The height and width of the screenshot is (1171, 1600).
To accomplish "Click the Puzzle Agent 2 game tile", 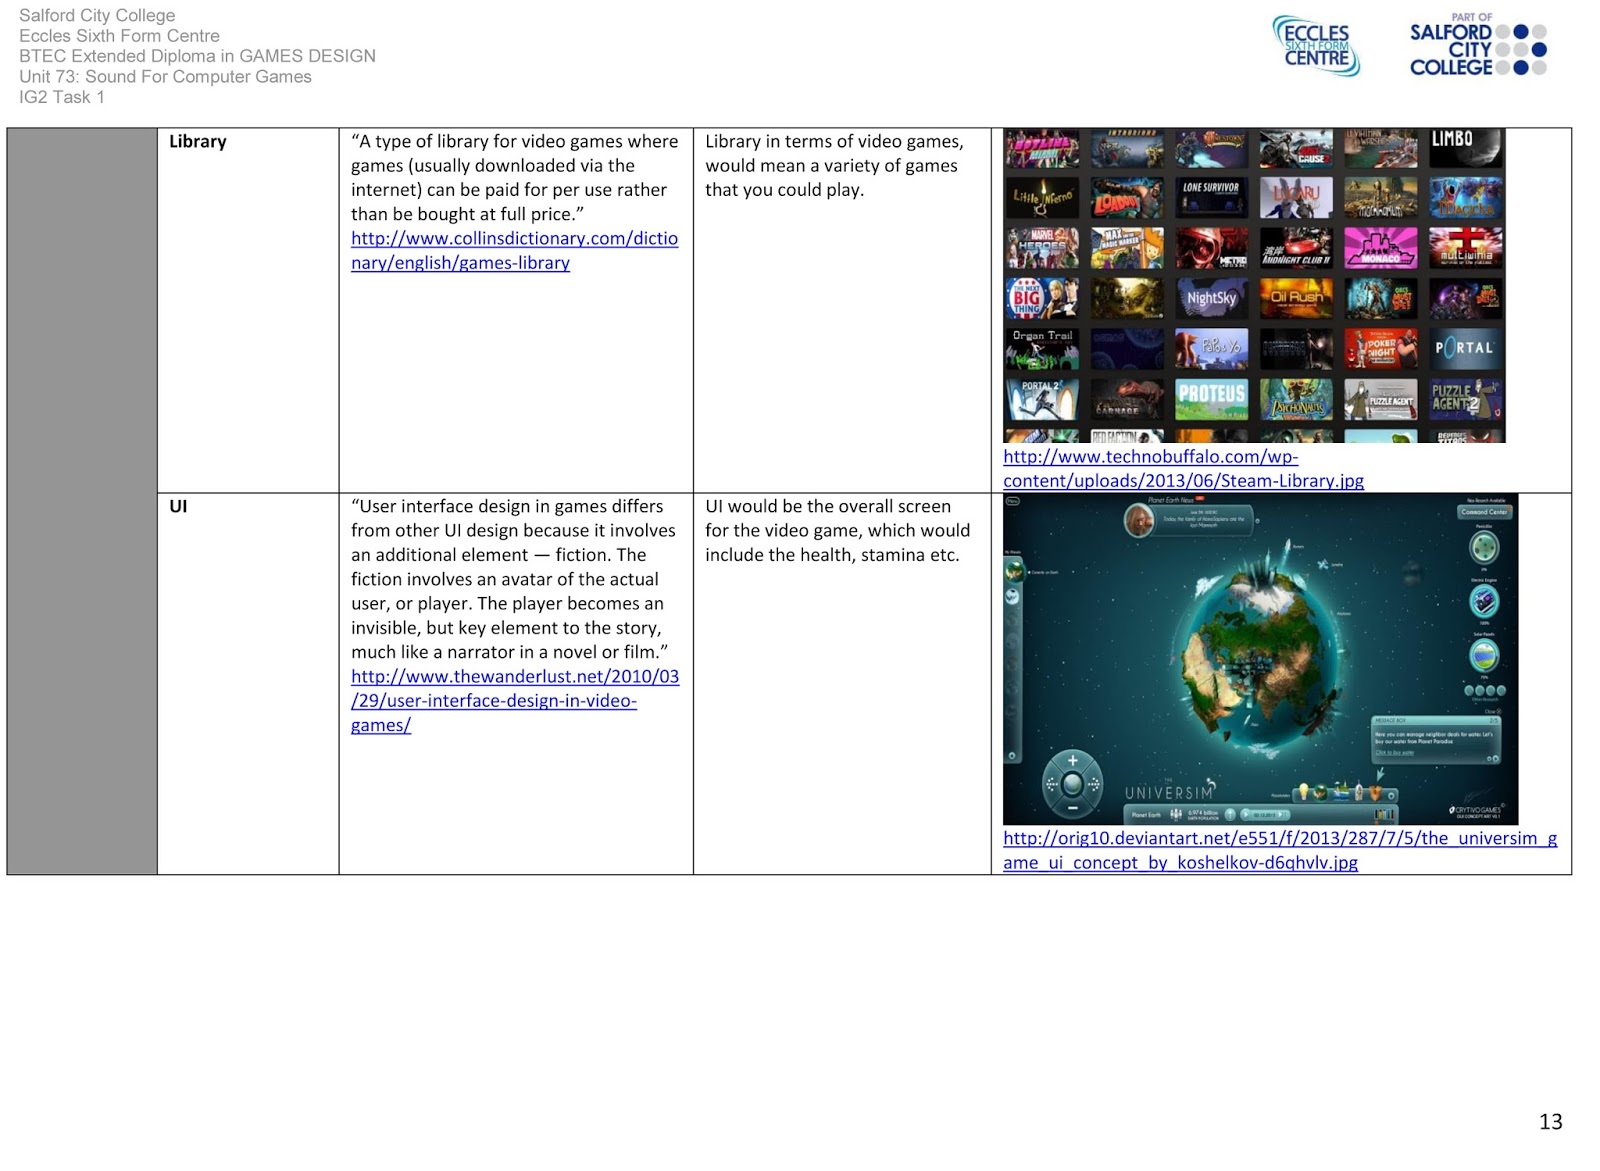I will [1465, 398].
